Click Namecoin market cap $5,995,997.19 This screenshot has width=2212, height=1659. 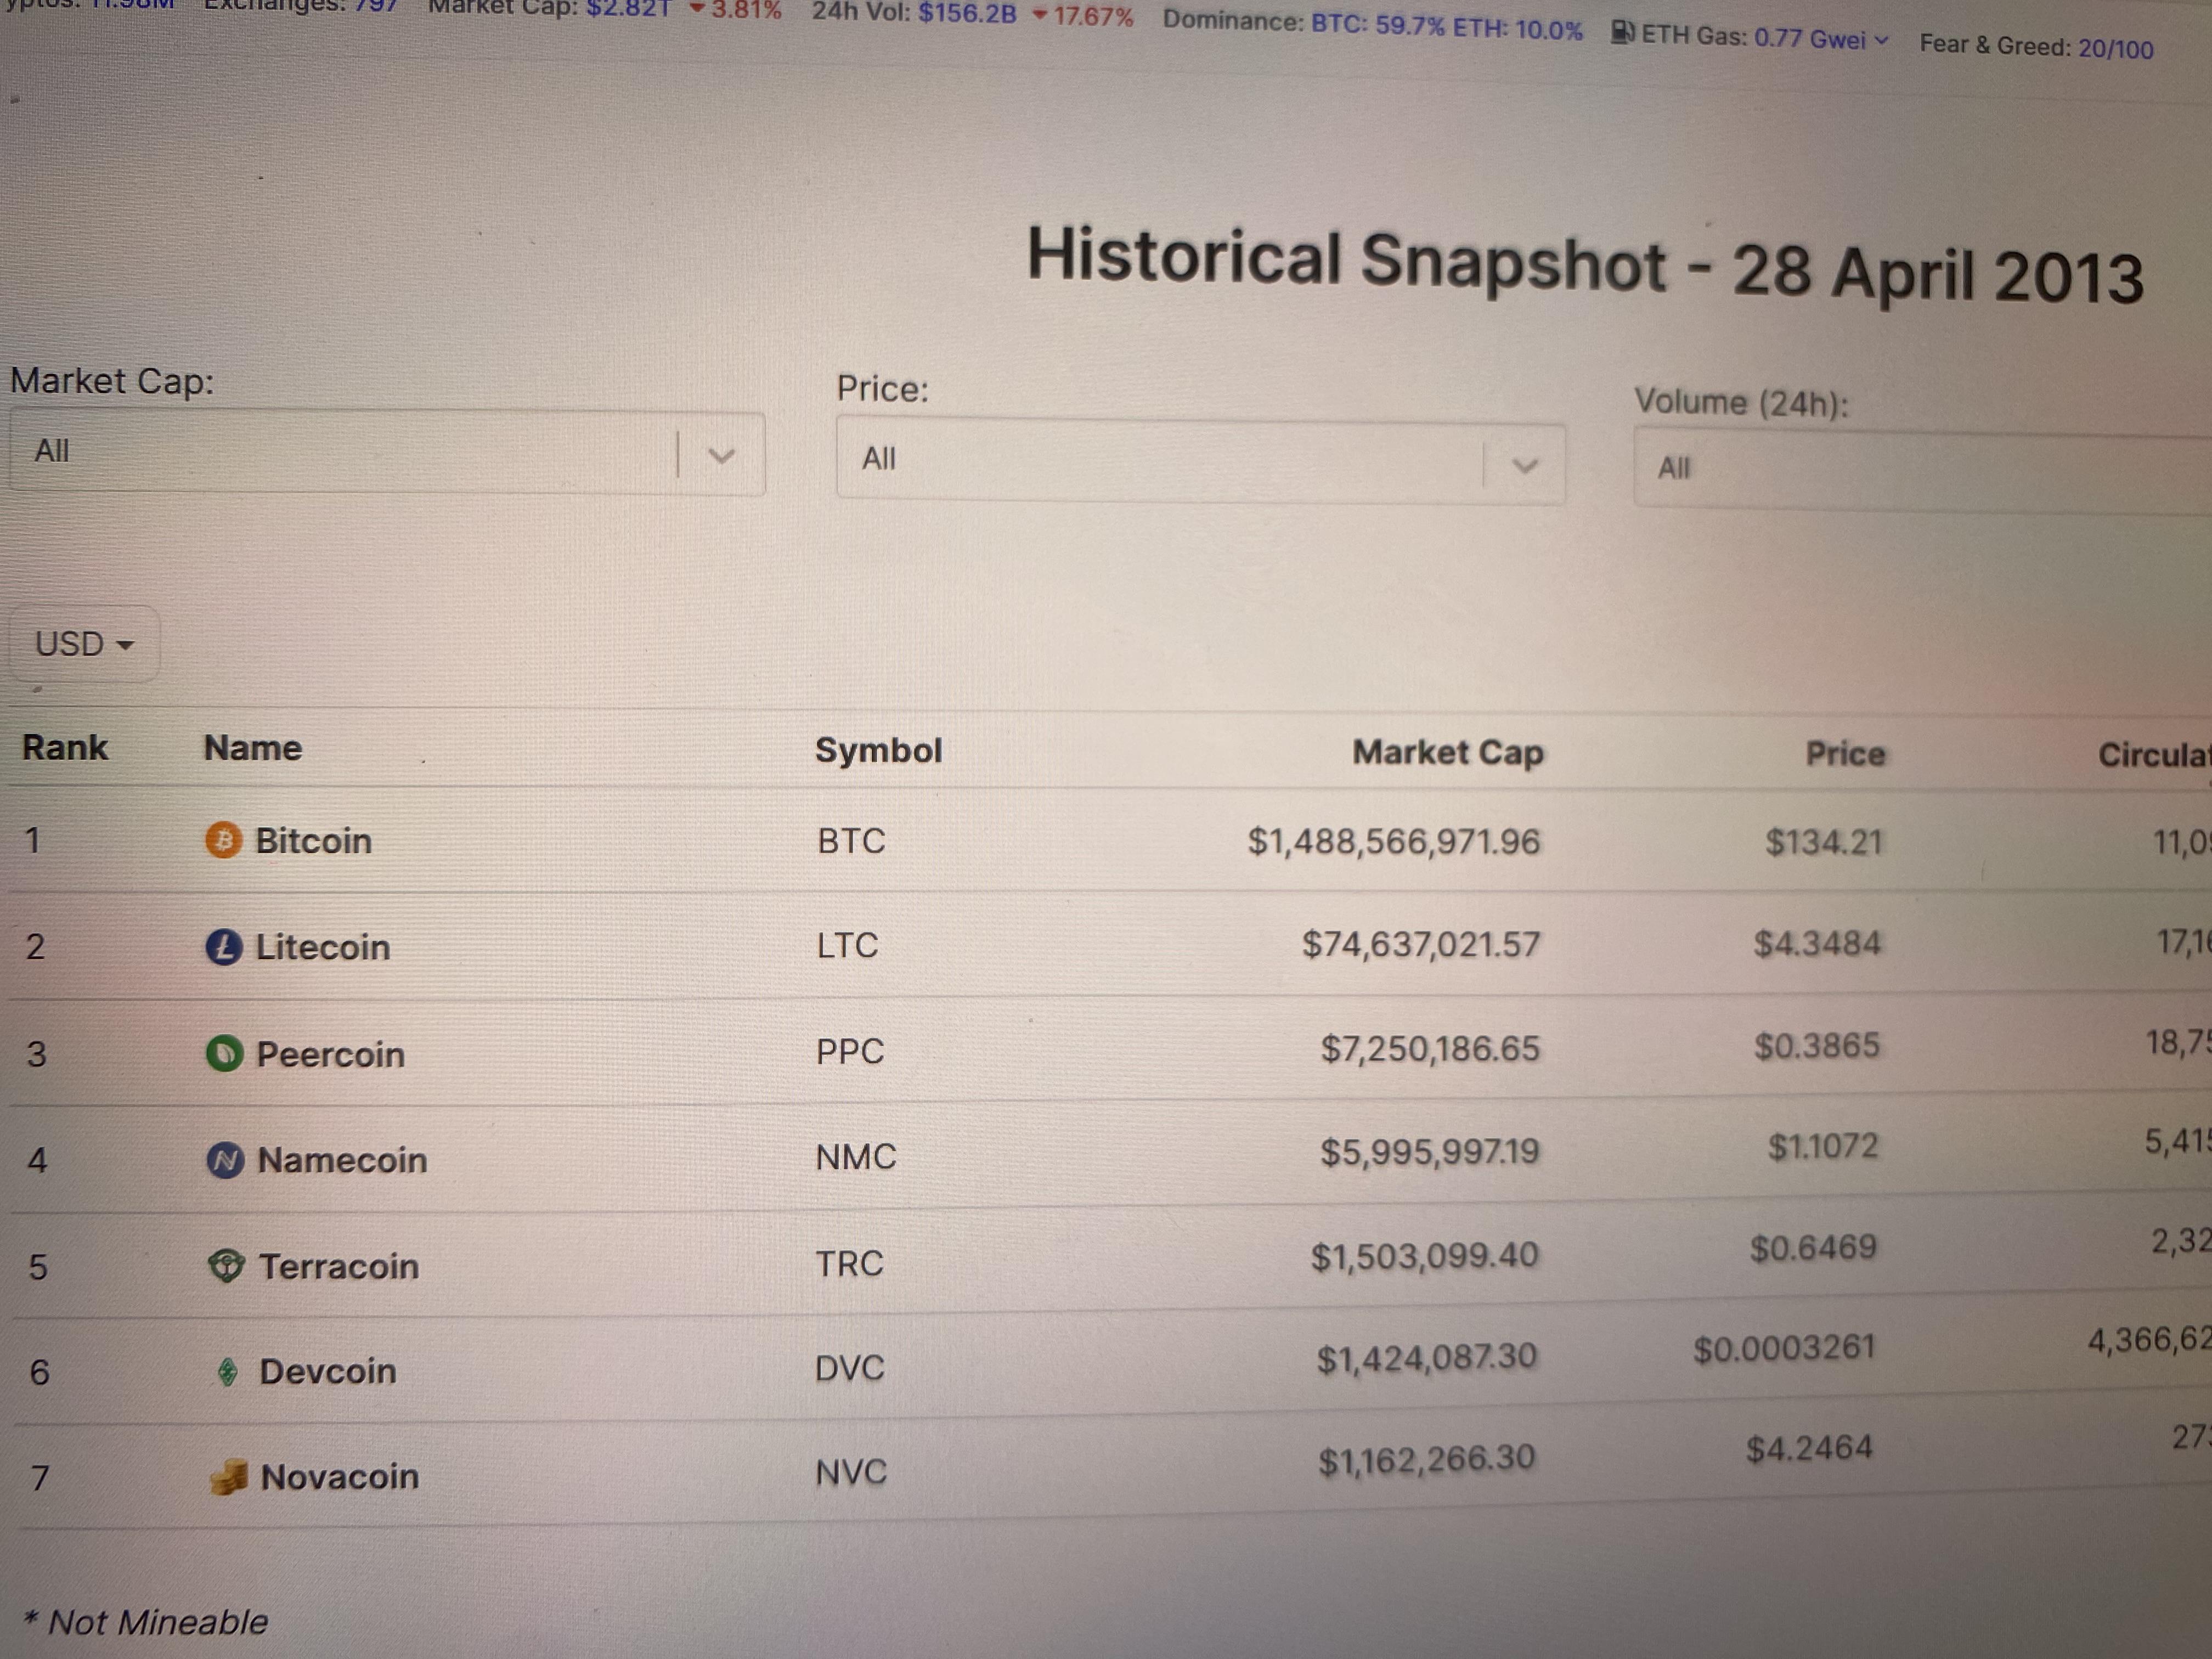[x=1430, y=1152]
